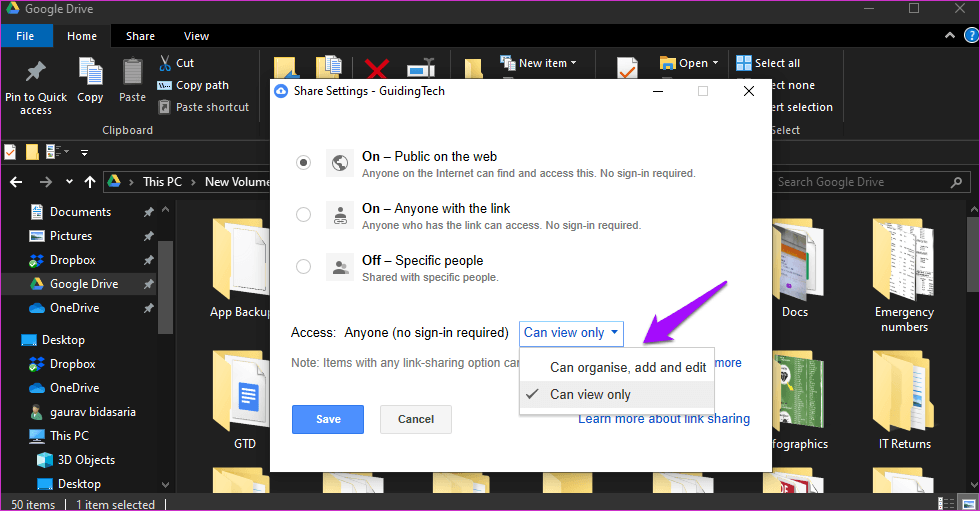
Task: Click the Cancel button
Action: (x=416, y=419)
